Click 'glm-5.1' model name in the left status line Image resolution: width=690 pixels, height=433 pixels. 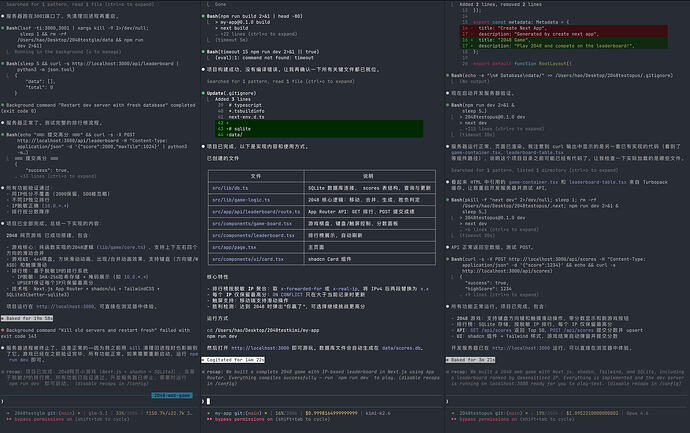pos(98,413)
